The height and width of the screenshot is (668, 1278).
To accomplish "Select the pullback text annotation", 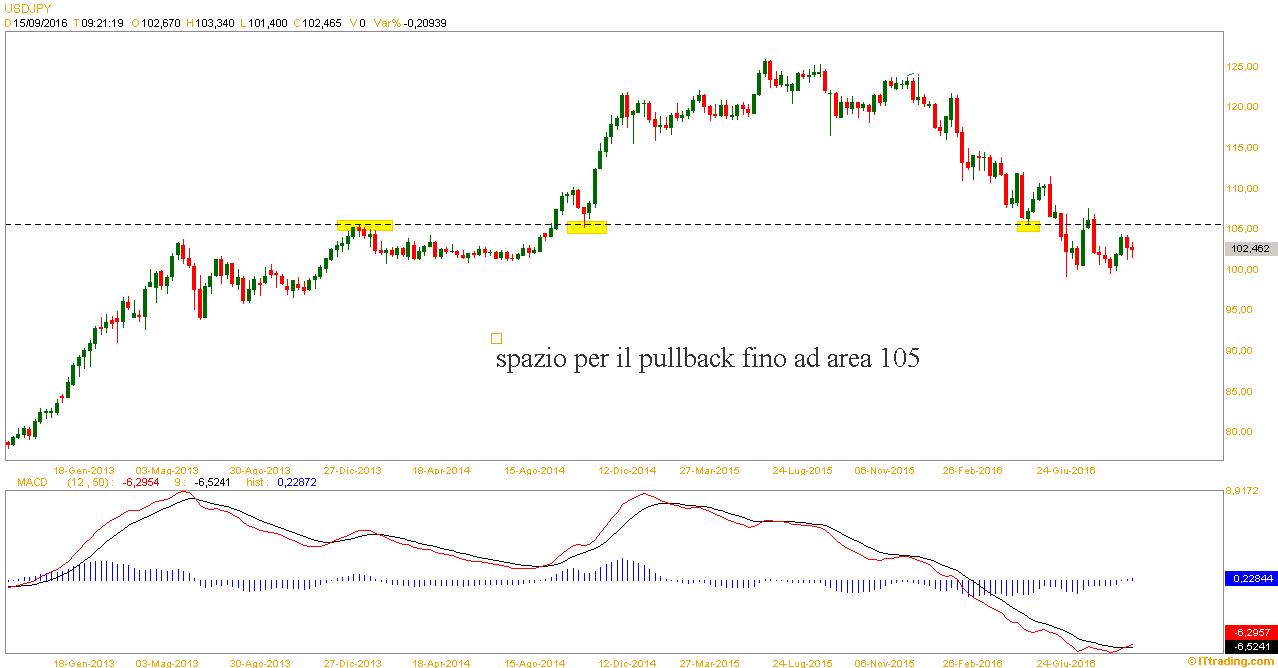I will click(x=707, y=358).
